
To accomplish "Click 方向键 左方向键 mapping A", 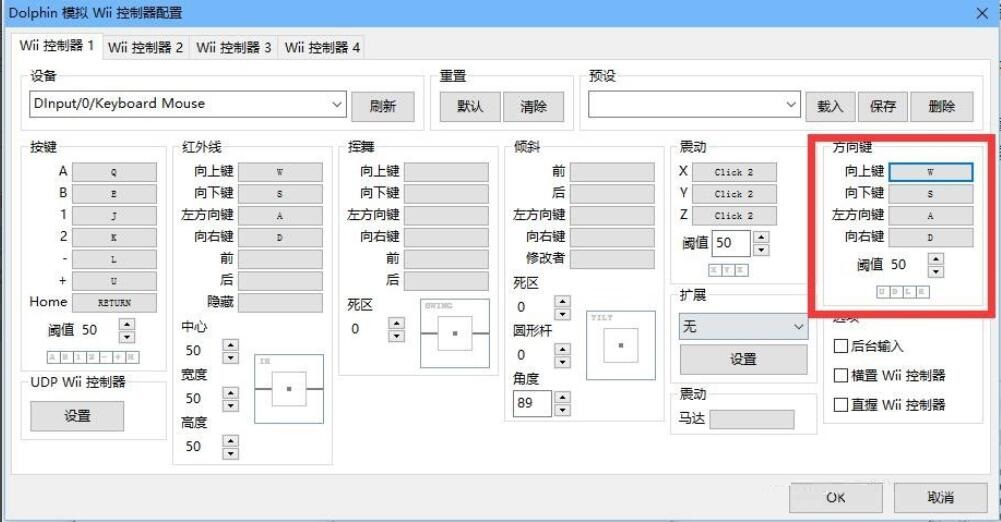I will pyautogui.click(x=931, y=216).
